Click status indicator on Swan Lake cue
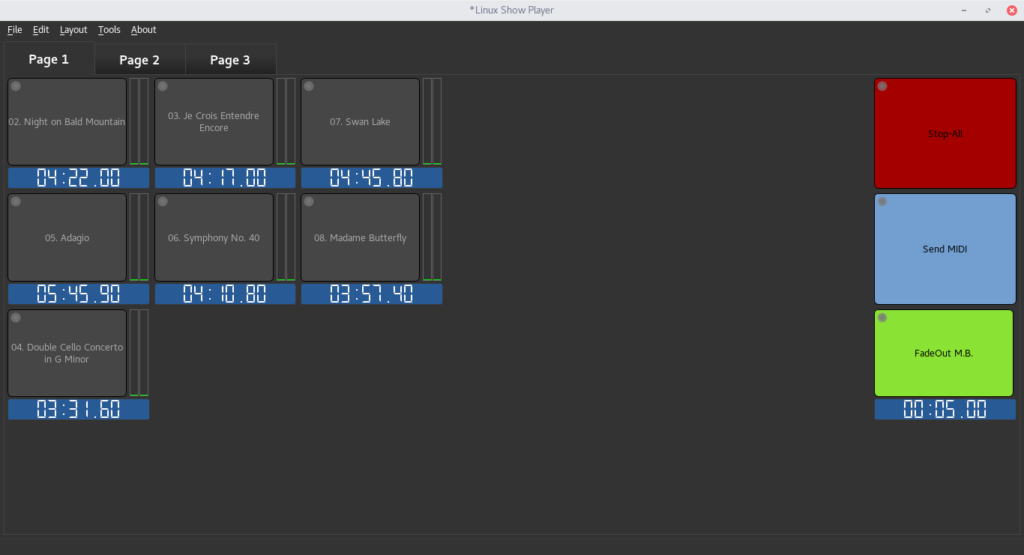This screenshot has height=555, width=1024. coord(309,87)
